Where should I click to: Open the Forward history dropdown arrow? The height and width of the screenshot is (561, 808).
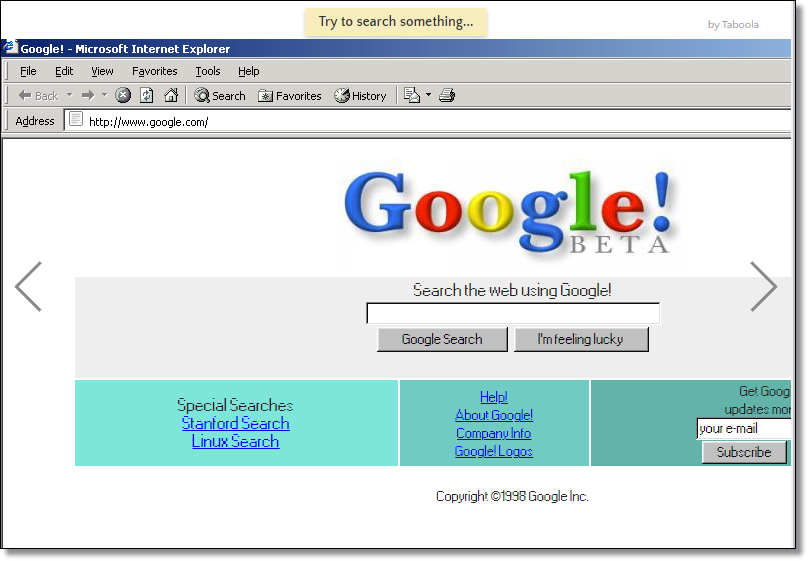point(105,95)
